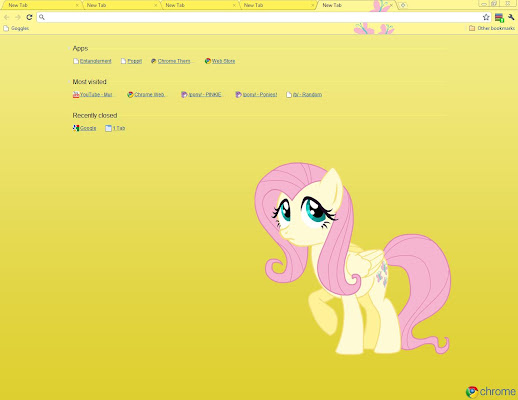The image size is (518, 400).
Task: Click the search magnifier in the address bar
Action: click(x=42, y=17)
